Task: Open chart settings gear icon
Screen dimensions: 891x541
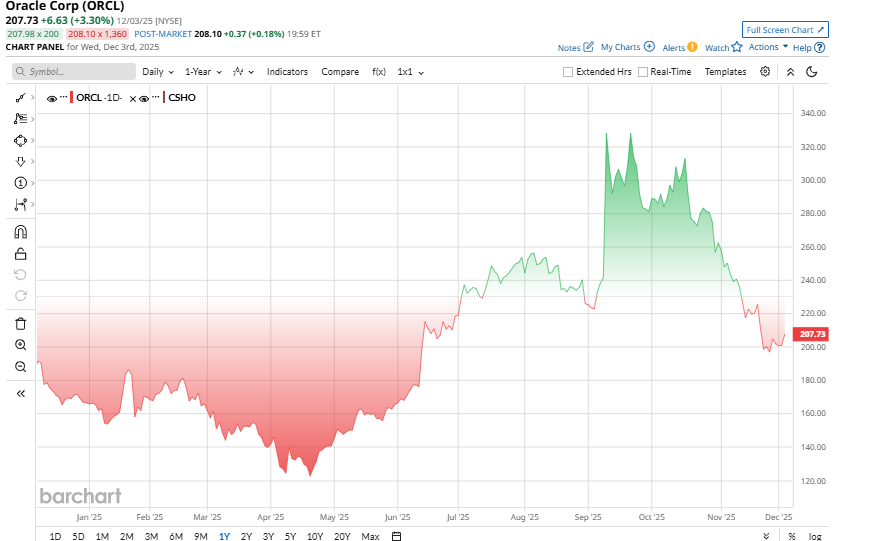Action: [x=765, y=72]
